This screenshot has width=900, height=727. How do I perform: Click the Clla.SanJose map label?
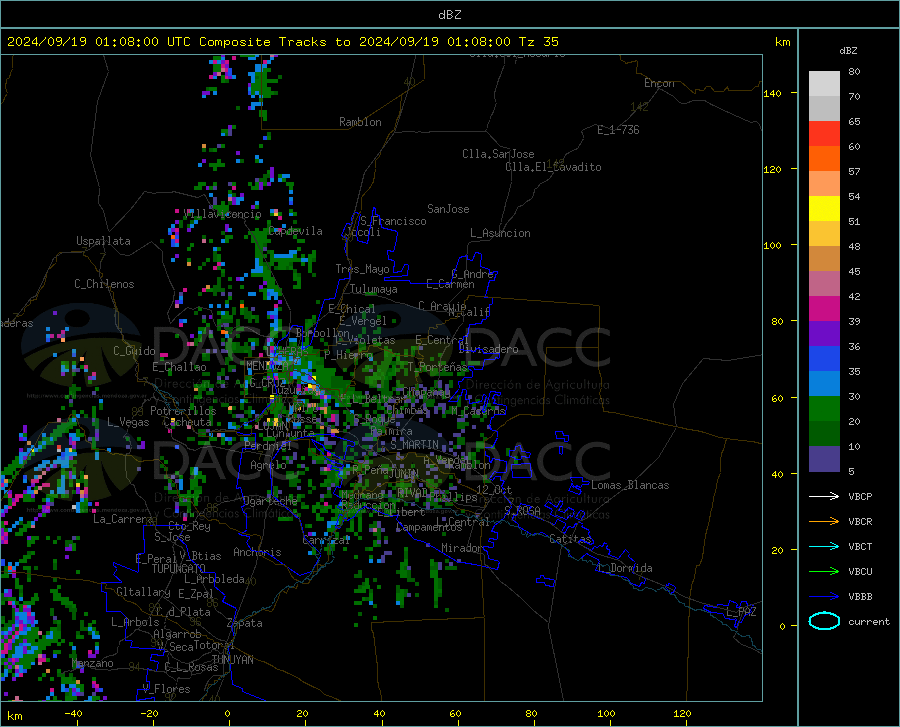(498, 154)
